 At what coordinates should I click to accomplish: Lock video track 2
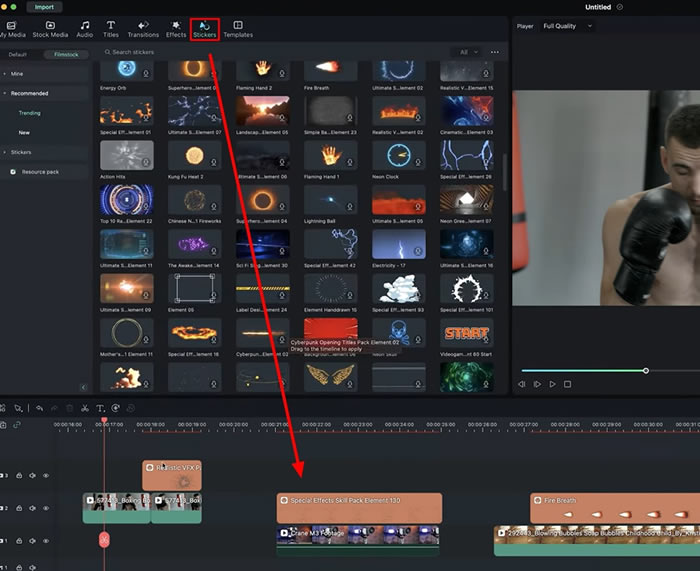(19, 508)
